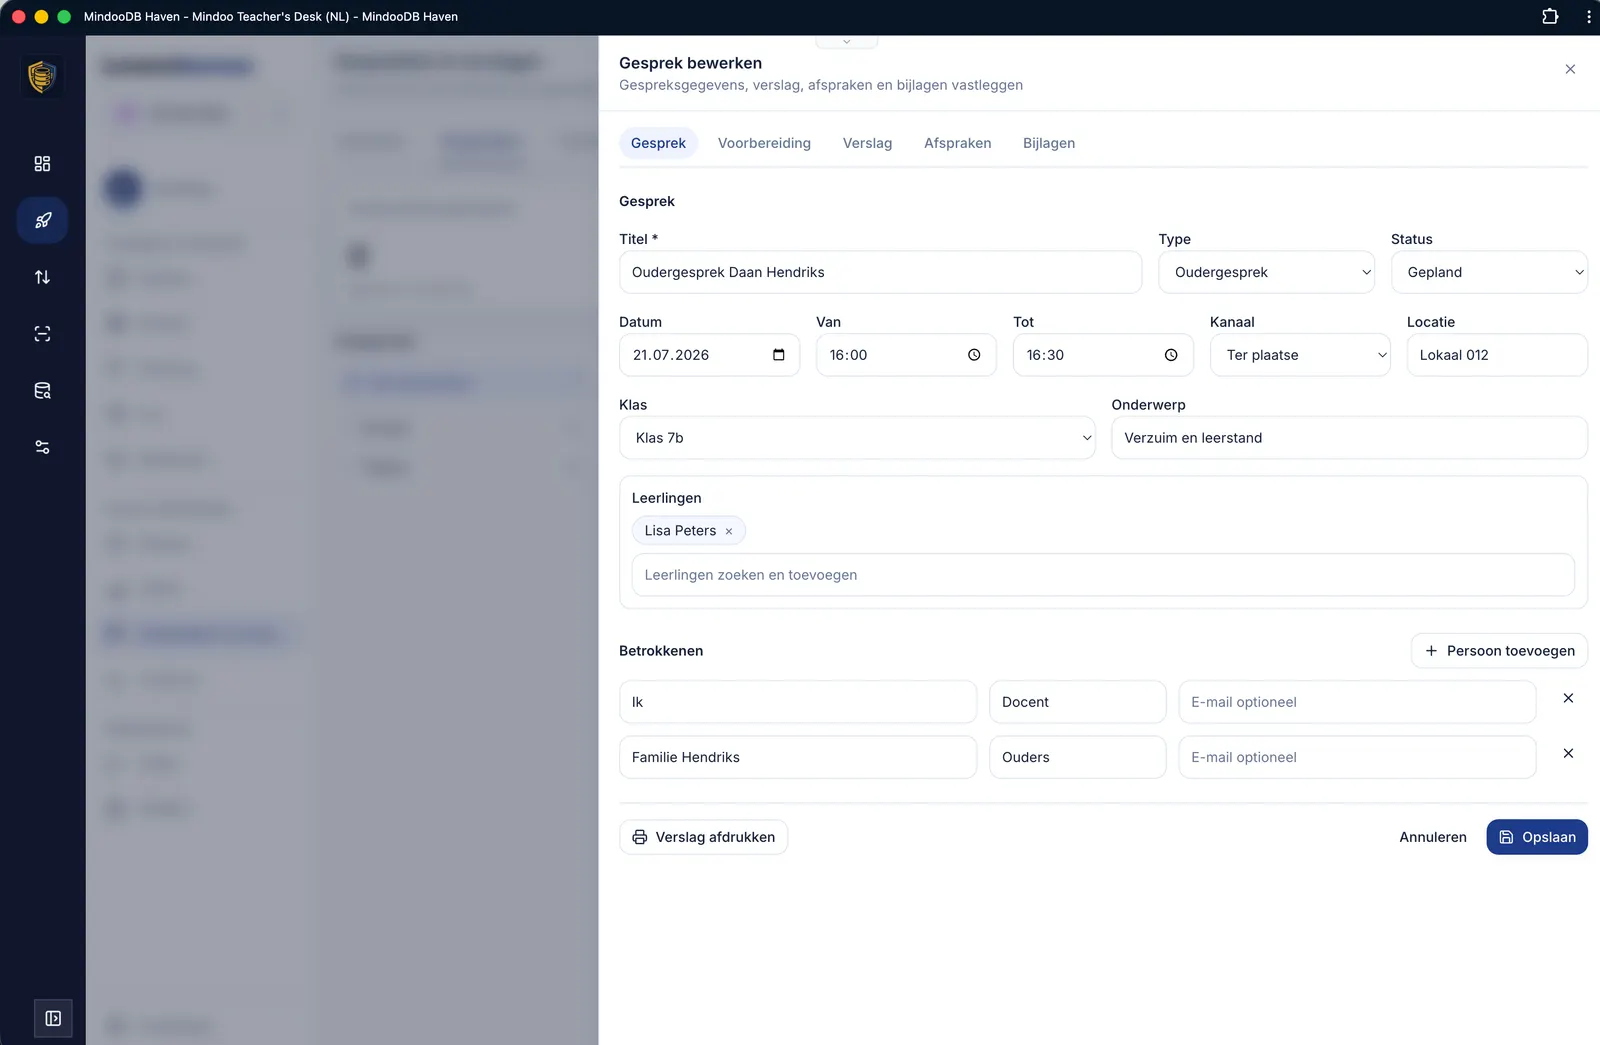Image resolution: width=1600 pixels, height=1045 pixels.
Task: Toggle the sidebar panel collapse icon
Action: pyautogui.click(x=53, y=1018)
